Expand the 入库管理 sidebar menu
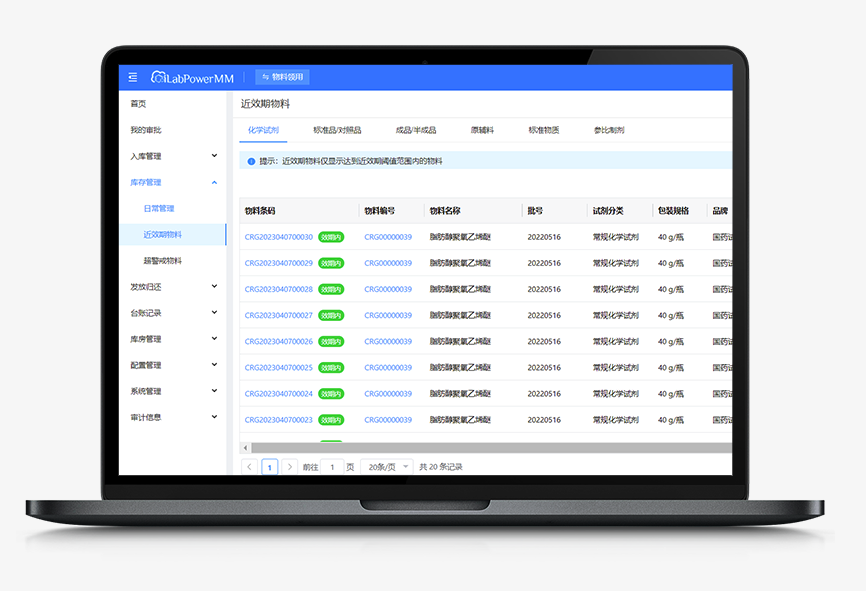 point(172,156)
